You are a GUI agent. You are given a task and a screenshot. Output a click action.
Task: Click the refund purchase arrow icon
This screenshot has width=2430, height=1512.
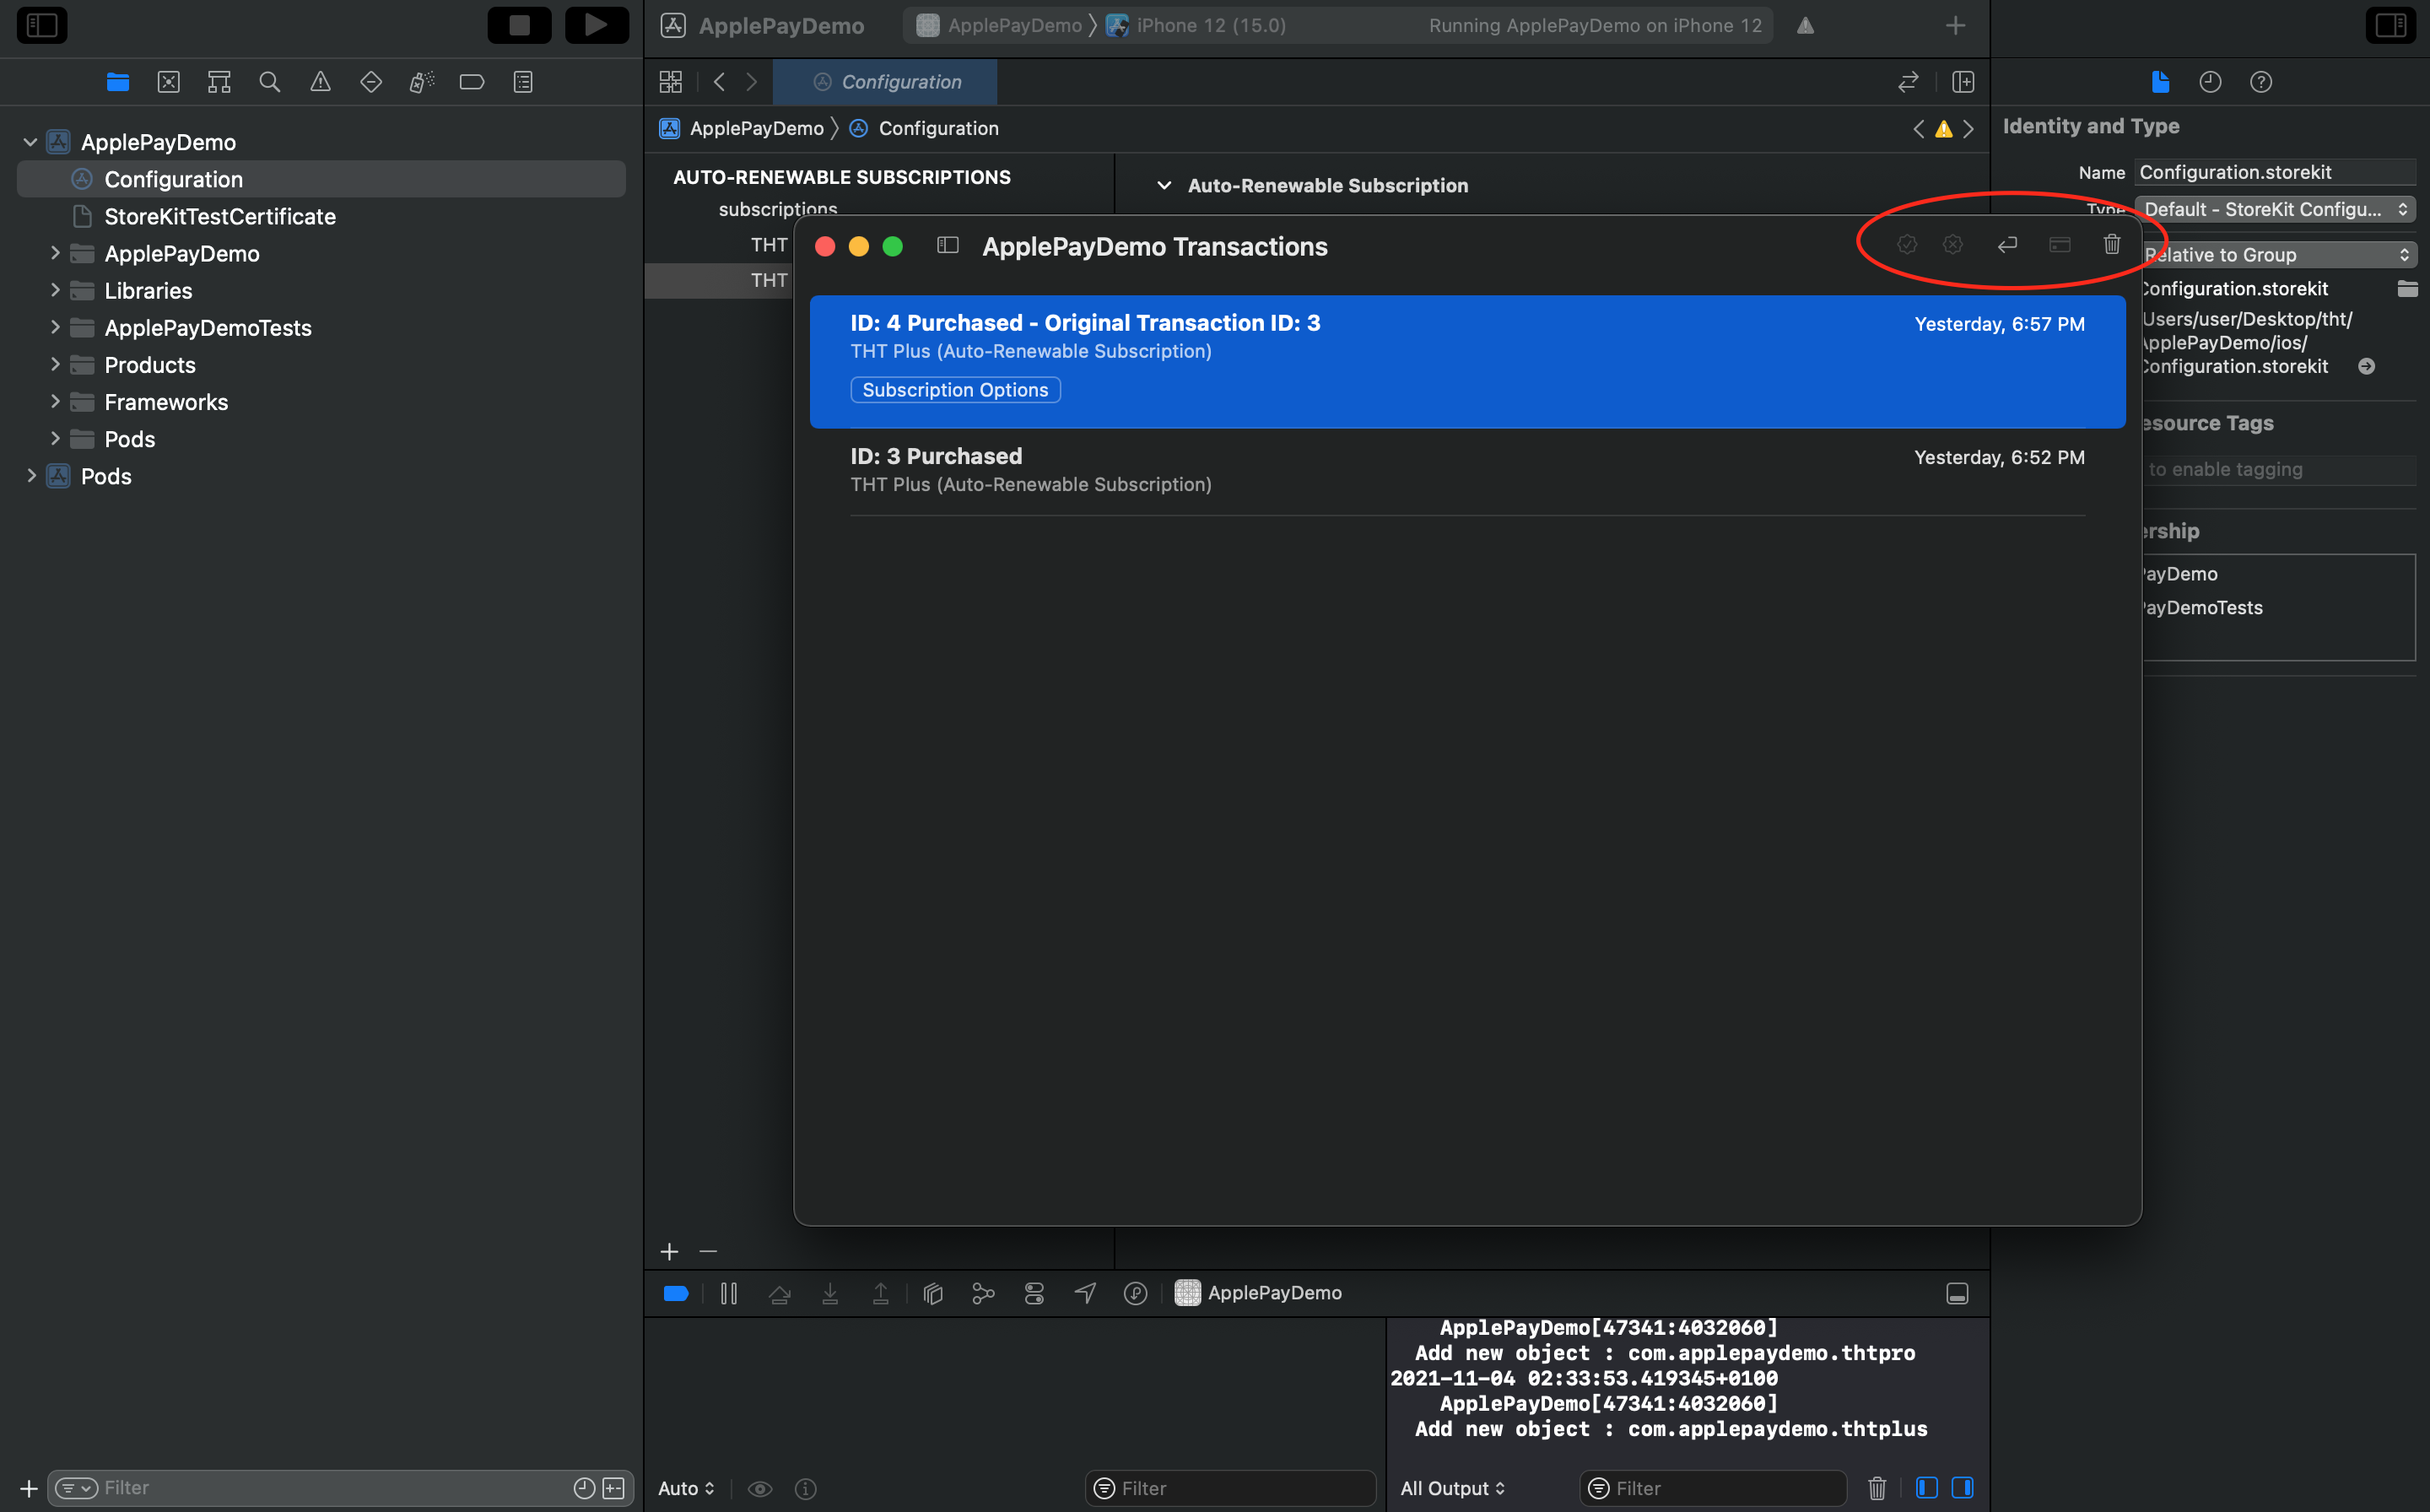click(x=2007, y=245)
